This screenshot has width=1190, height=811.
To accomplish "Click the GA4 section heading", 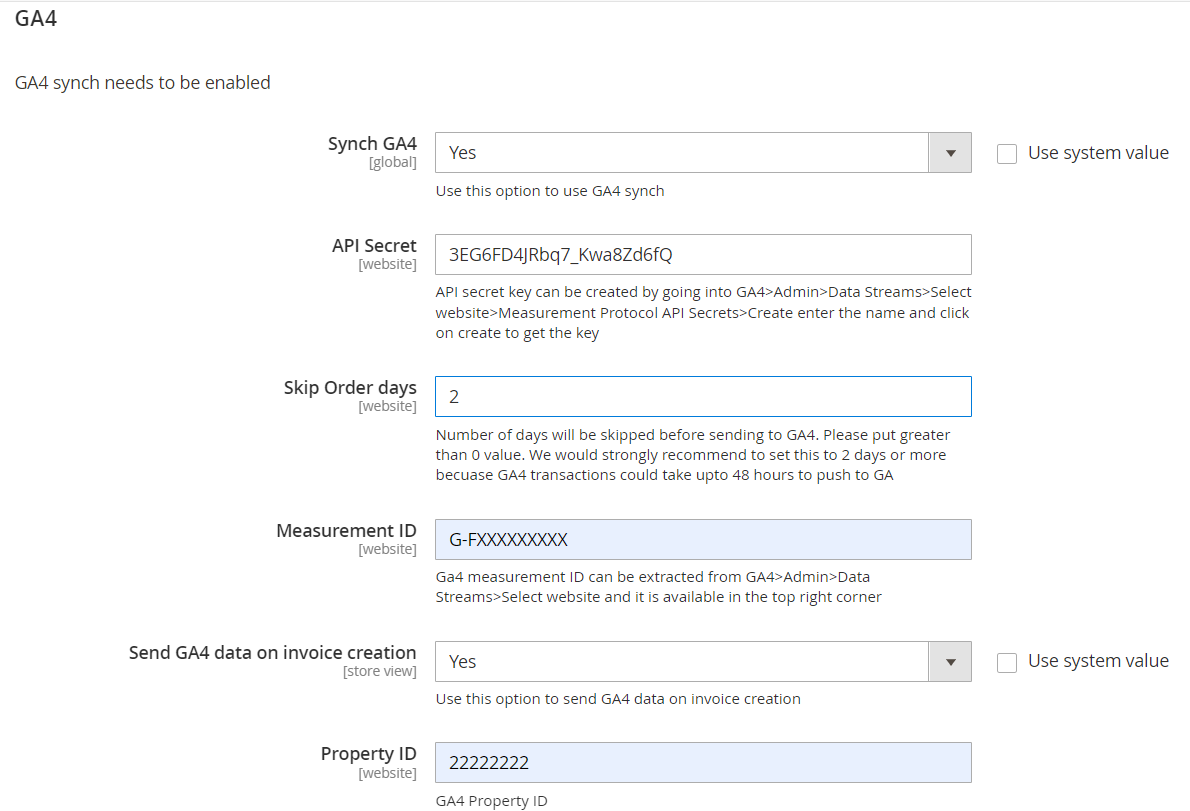I will click(36, 19).
